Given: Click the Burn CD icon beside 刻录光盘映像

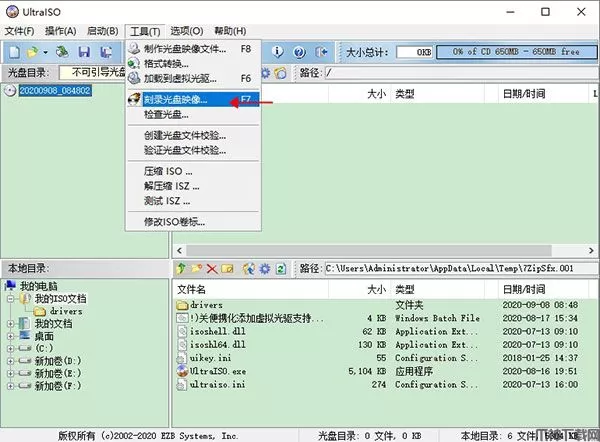Looking at the screenshot, I should click(x=134, y=99).
